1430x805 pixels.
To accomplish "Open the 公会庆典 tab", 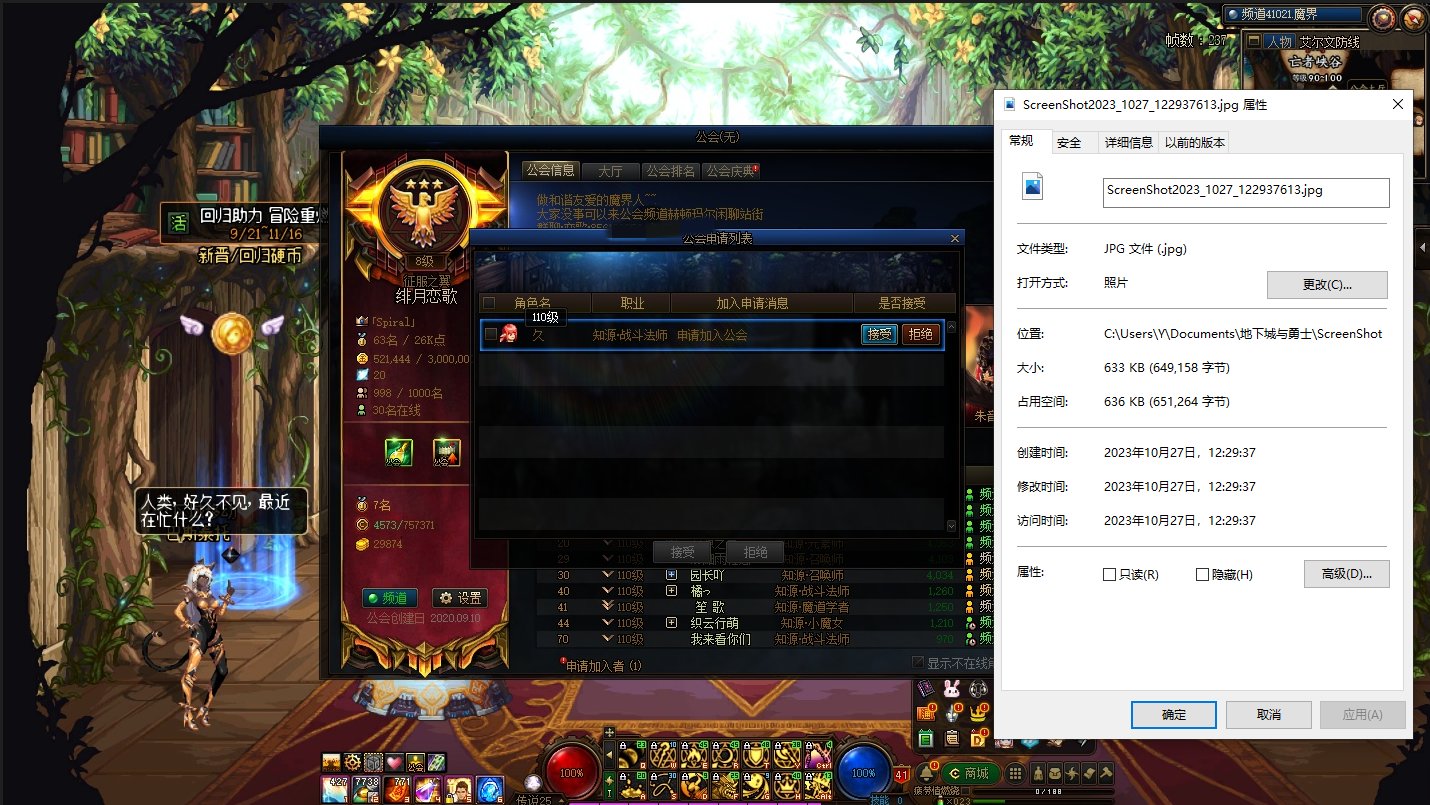I will click(731, 171).
